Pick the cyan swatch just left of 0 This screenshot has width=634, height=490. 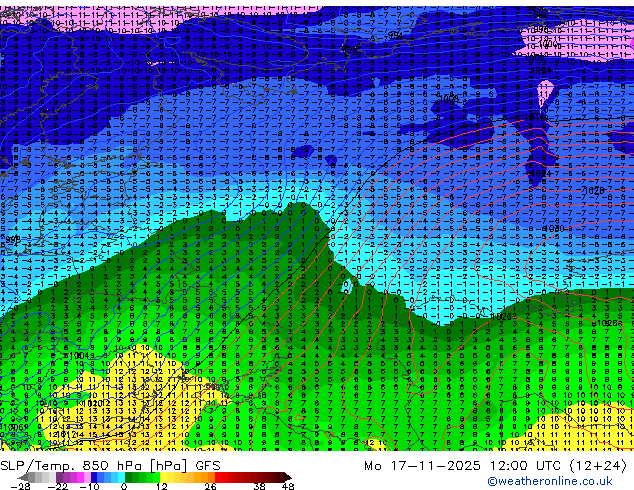click(x=121, y=477)
